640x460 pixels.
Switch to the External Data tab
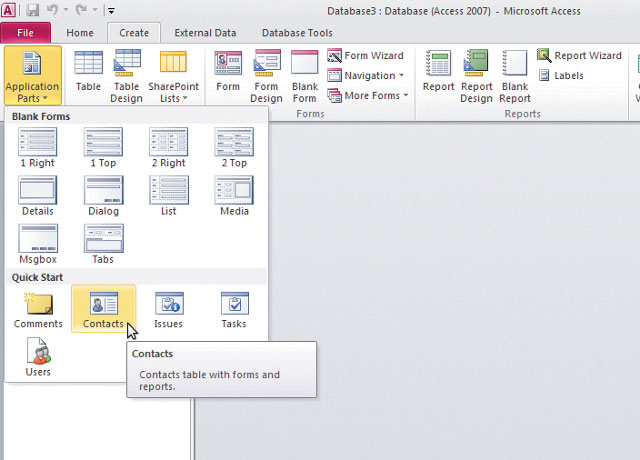pyautogui.click(x=206, y=33)
